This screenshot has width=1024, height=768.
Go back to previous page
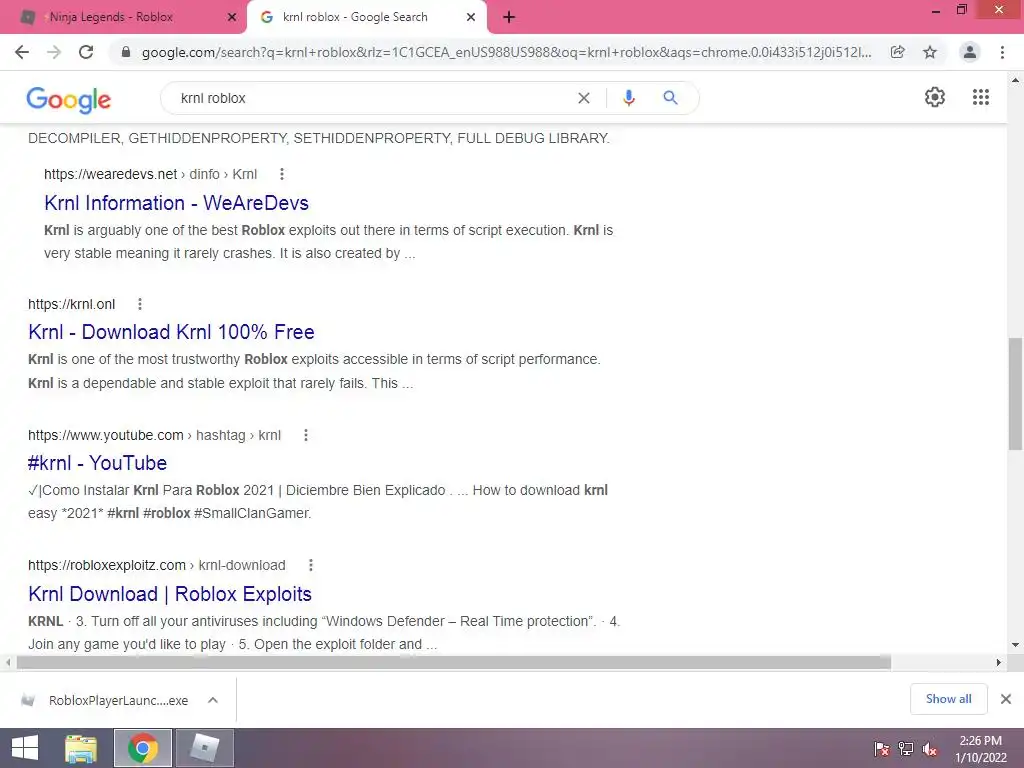pos(22,52)
